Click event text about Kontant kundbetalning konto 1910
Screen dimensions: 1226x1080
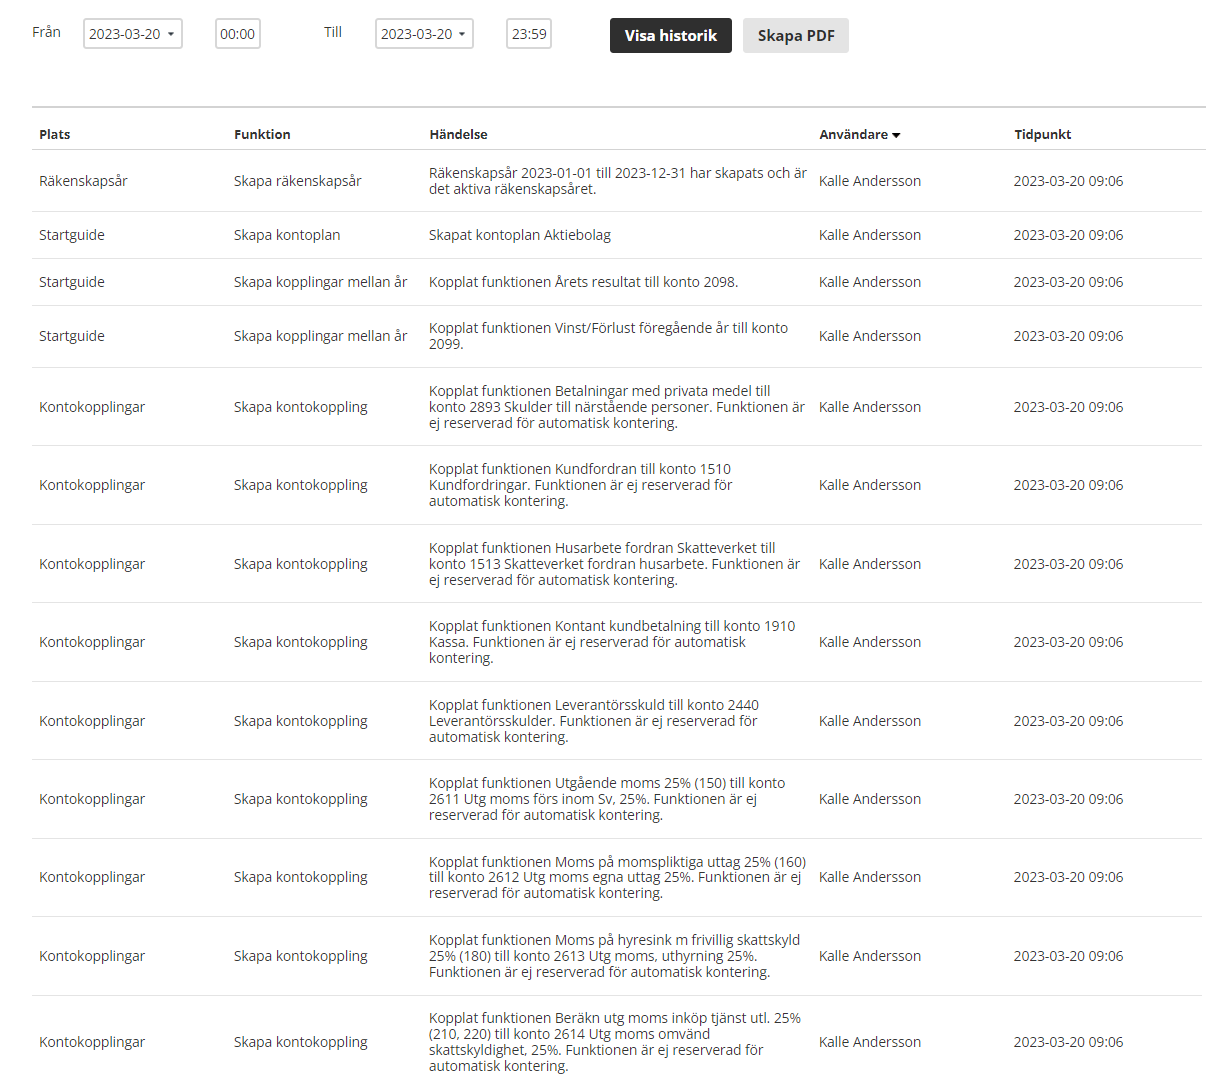(612, 642)
